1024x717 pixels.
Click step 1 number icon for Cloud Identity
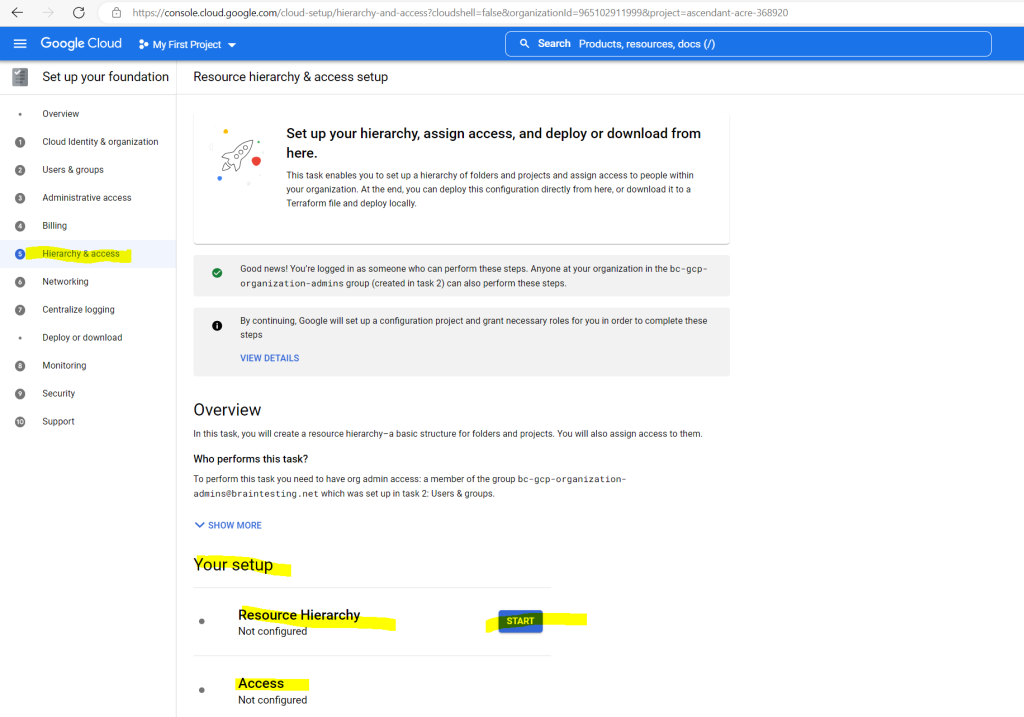[20, 142]
